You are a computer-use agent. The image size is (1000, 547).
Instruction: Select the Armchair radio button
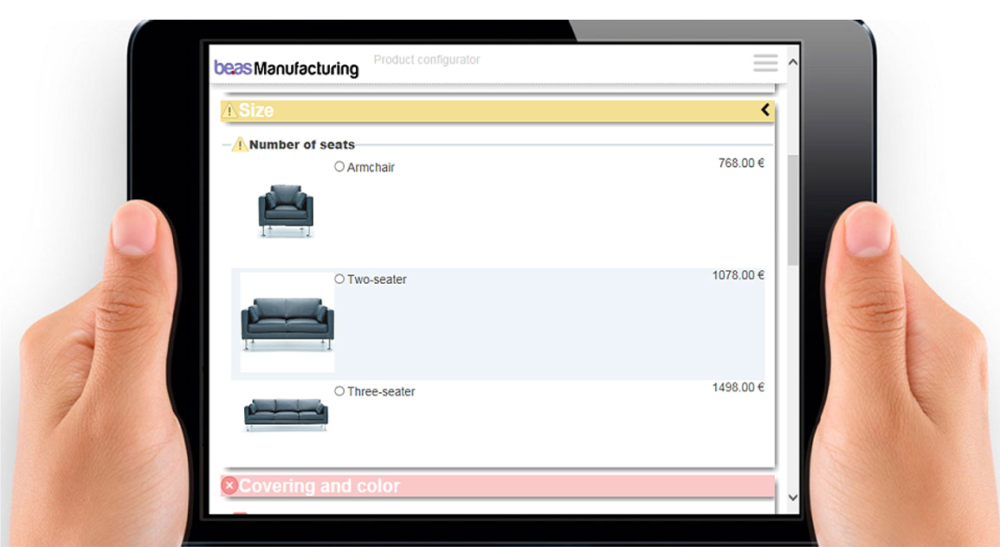tap(339, 166)
